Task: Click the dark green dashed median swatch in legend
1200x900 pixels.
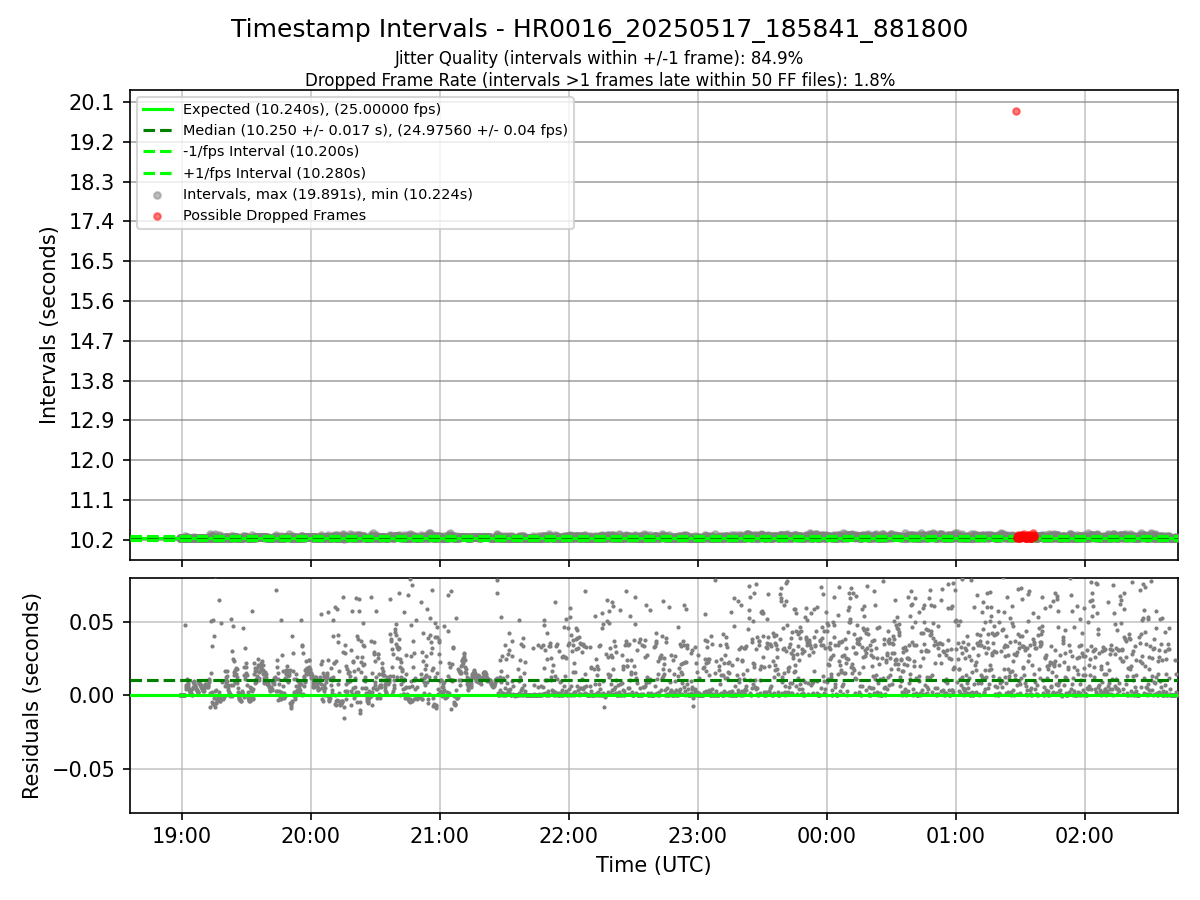Action: tap(157, 130)
